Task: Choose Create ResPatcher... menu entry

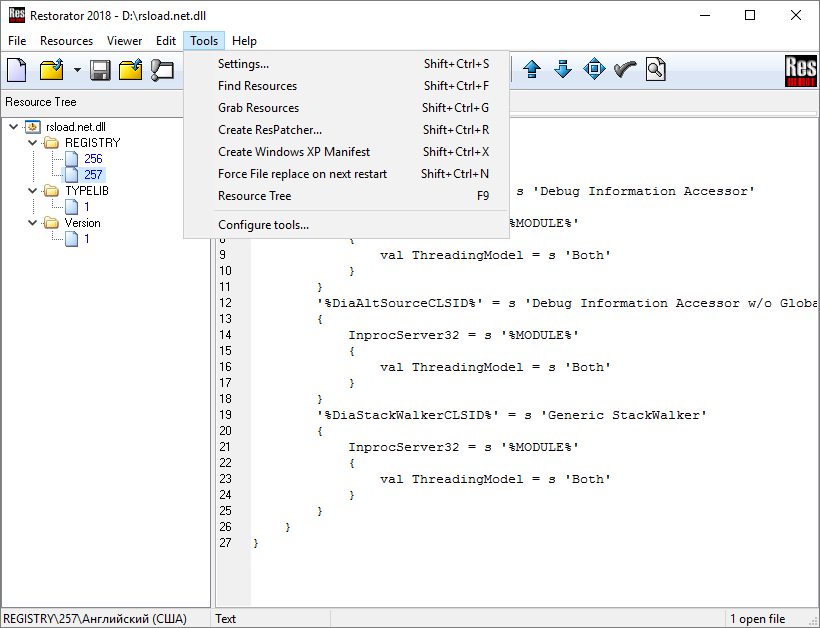Action: 347,130
